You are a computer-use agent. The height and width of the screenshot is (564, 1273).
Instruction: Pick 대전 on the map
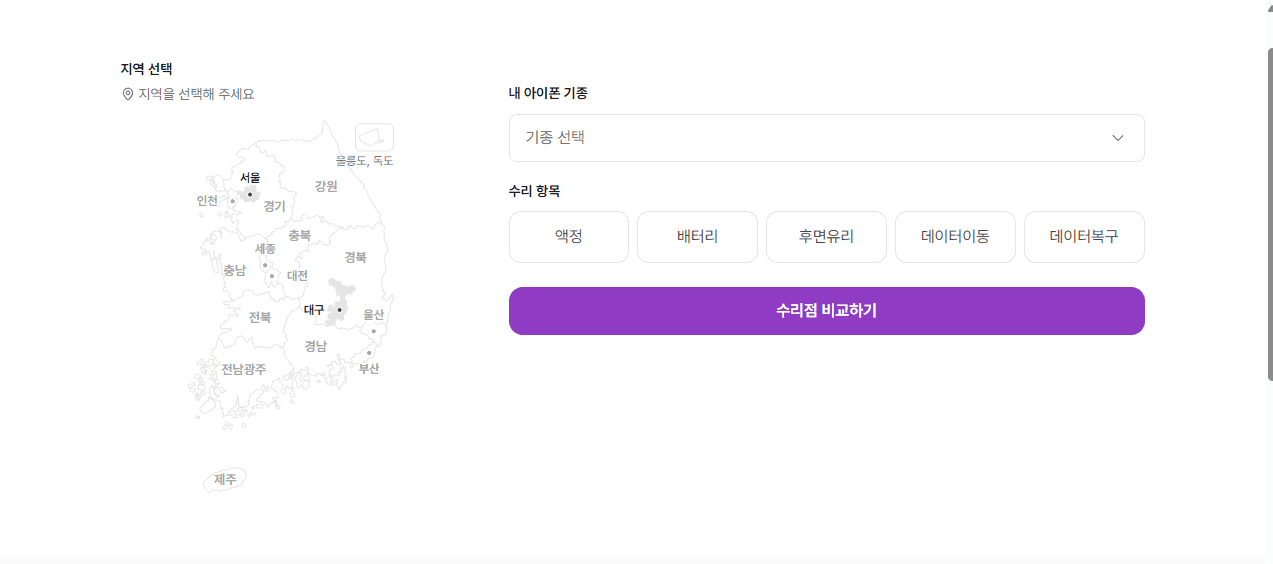click(298, 275)
